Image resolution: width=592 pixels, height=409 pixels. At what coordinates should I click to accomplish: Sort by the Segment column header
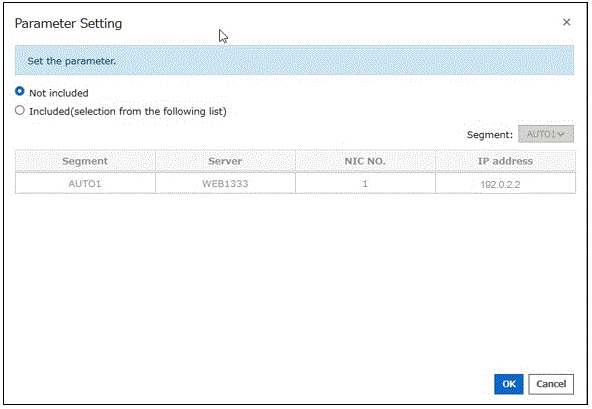85,161
